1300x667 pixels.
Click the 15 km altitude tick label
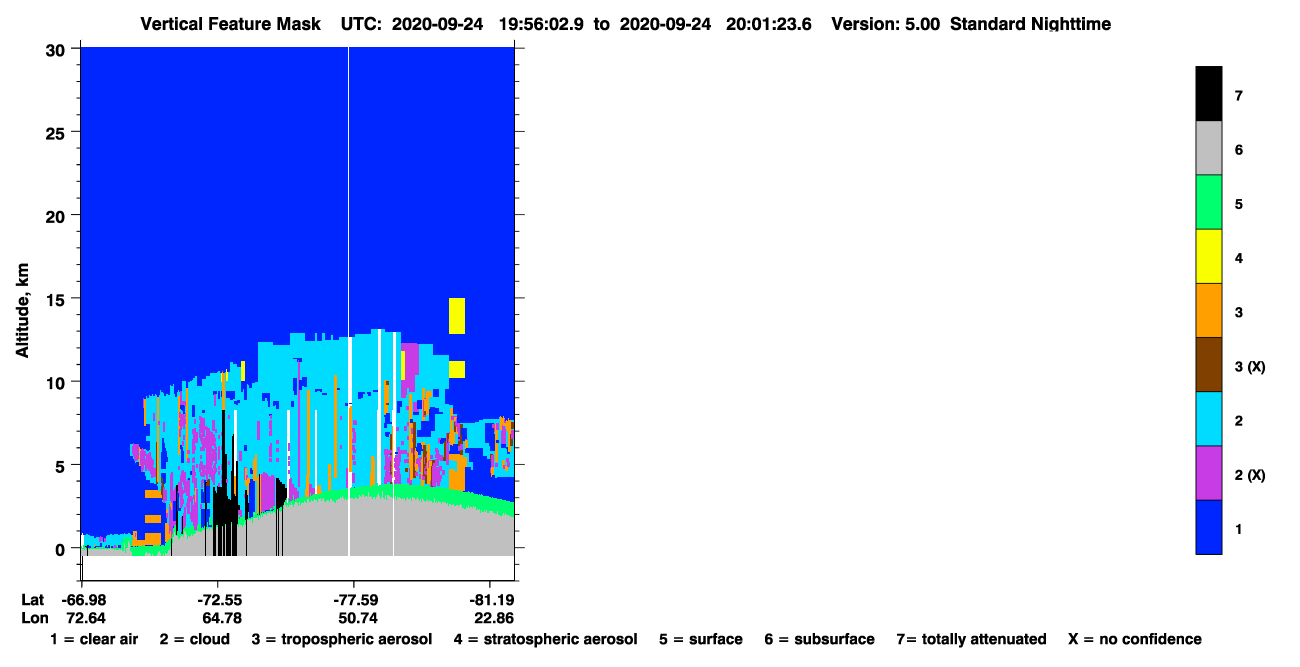pyautogui.click(x=57, y=299)
